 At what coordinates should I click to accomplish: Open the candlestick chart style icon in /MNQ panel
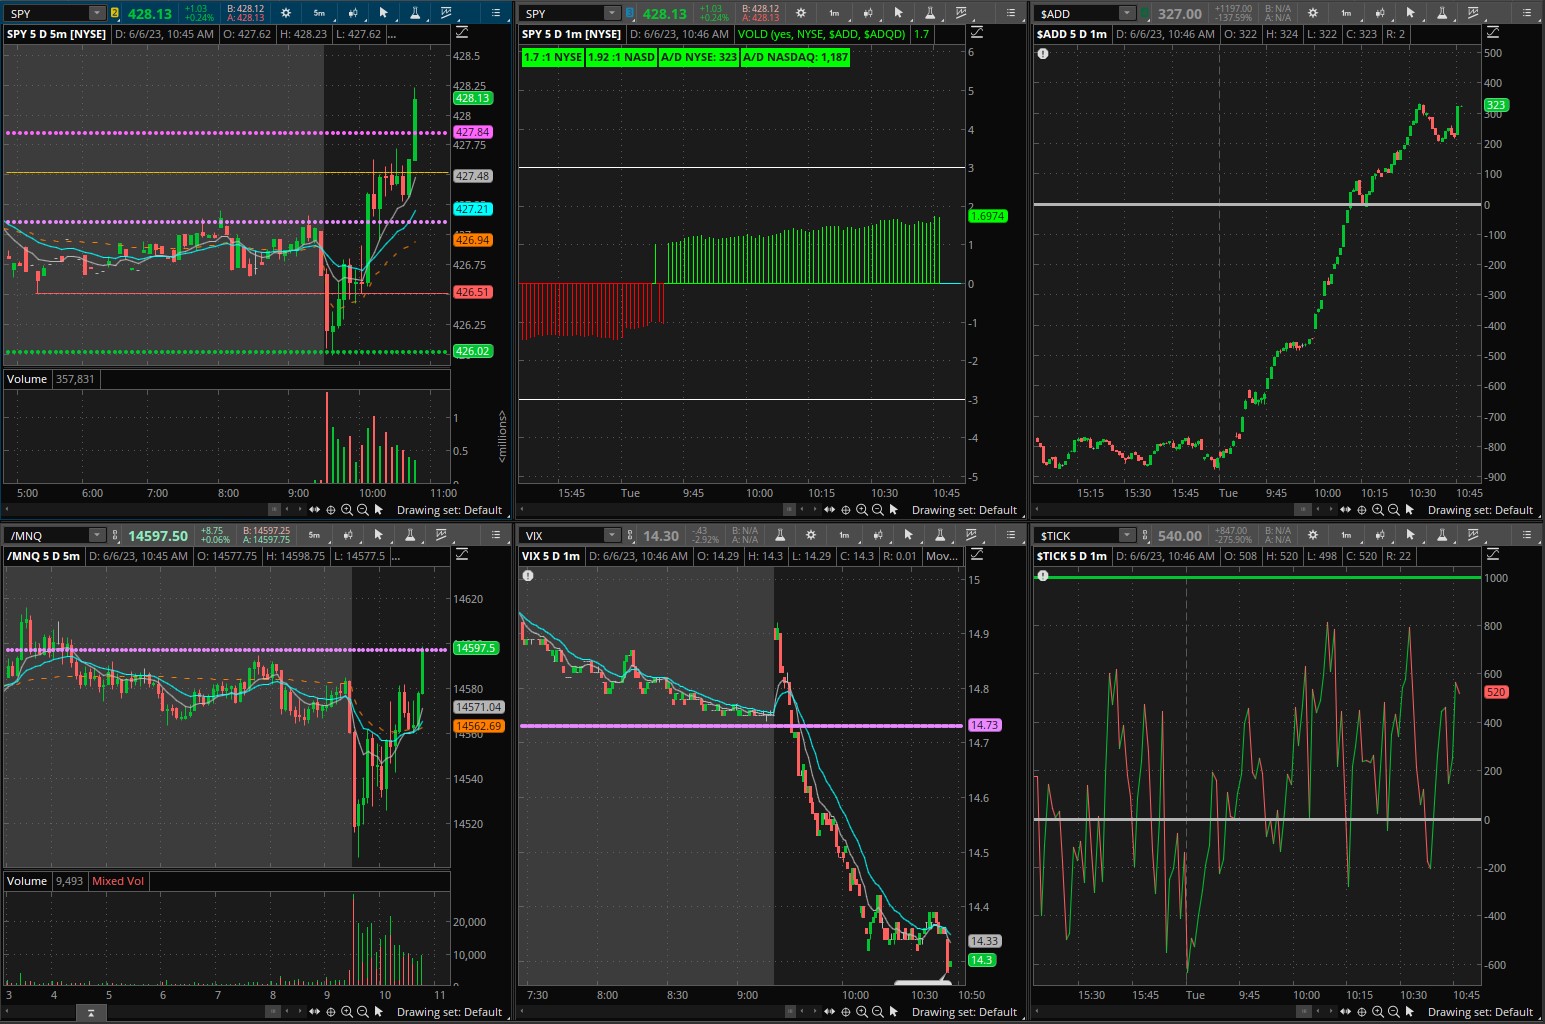(347, 535)
